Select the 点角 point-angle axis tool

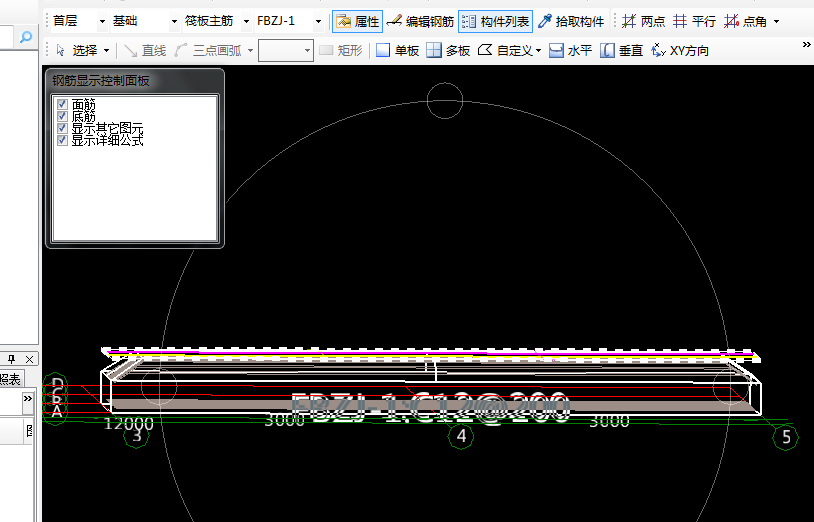745,21
